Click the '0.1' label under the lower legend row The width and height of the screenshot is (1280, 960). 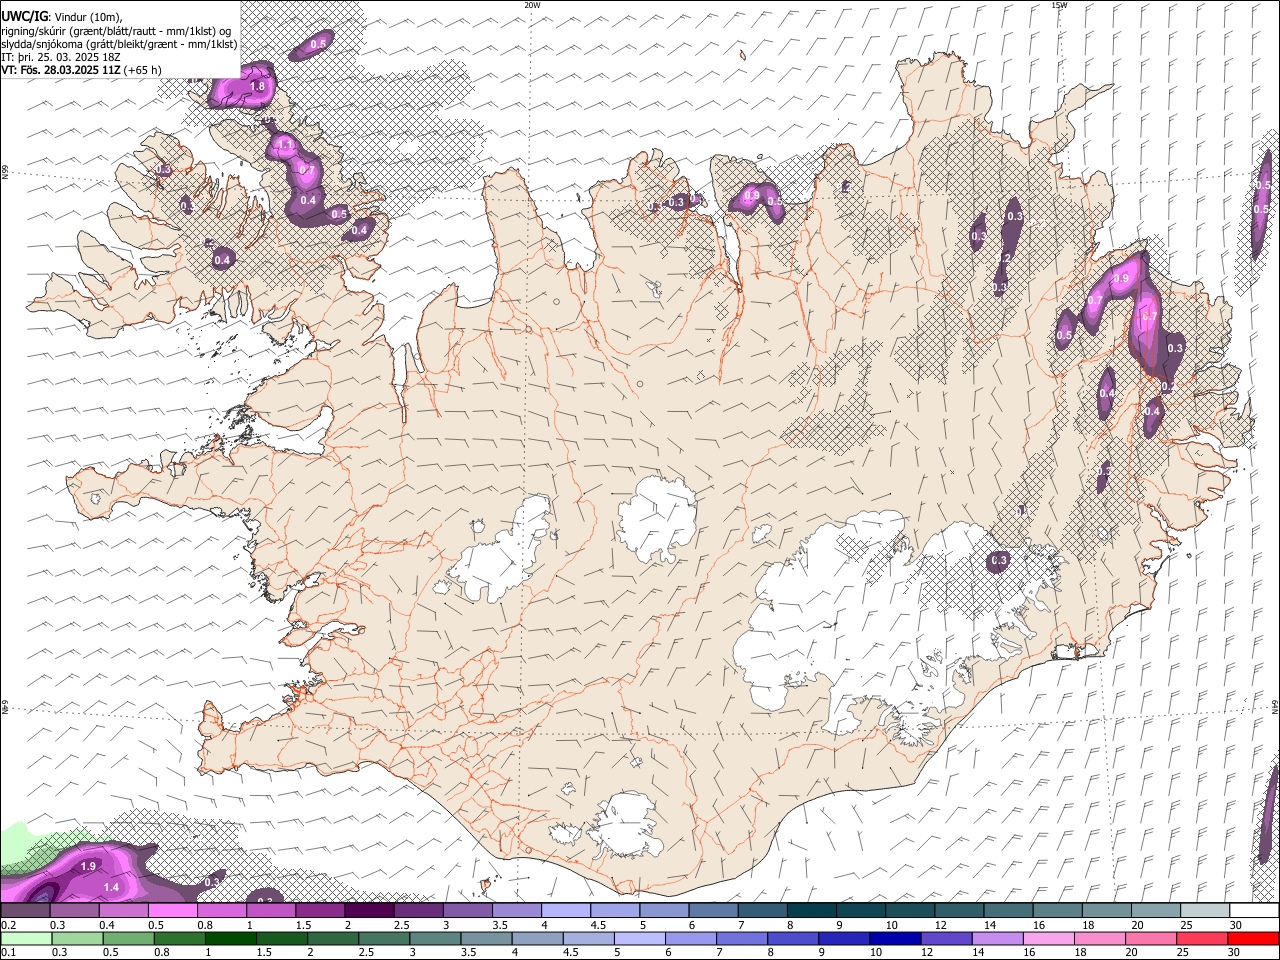pyautogui.click(x=9, y=952)
